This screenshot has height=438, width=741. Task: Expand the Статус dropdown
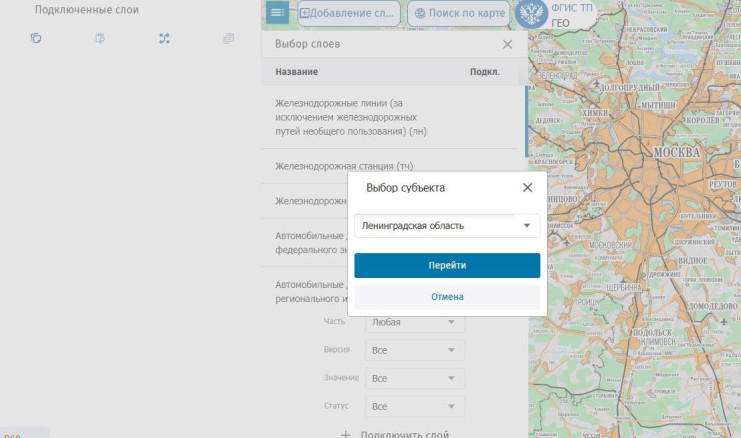(x=415, y=407)
